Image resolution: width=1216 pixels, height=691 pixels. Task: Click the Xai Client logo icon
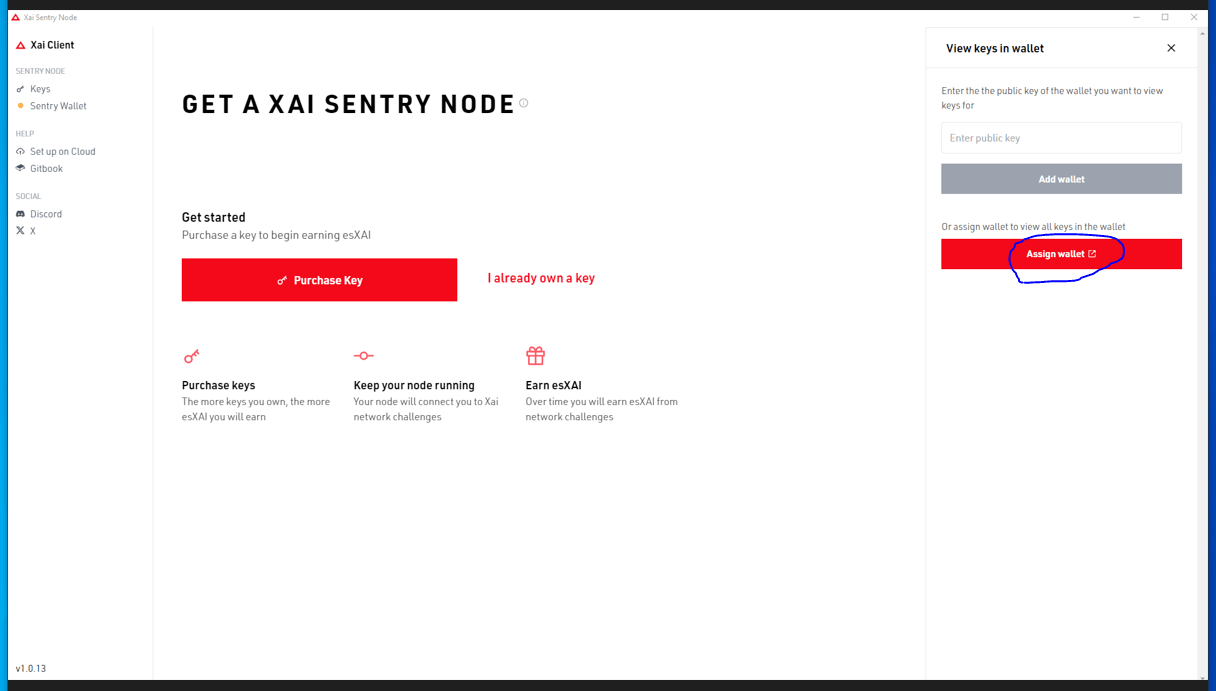click(20, 45)
